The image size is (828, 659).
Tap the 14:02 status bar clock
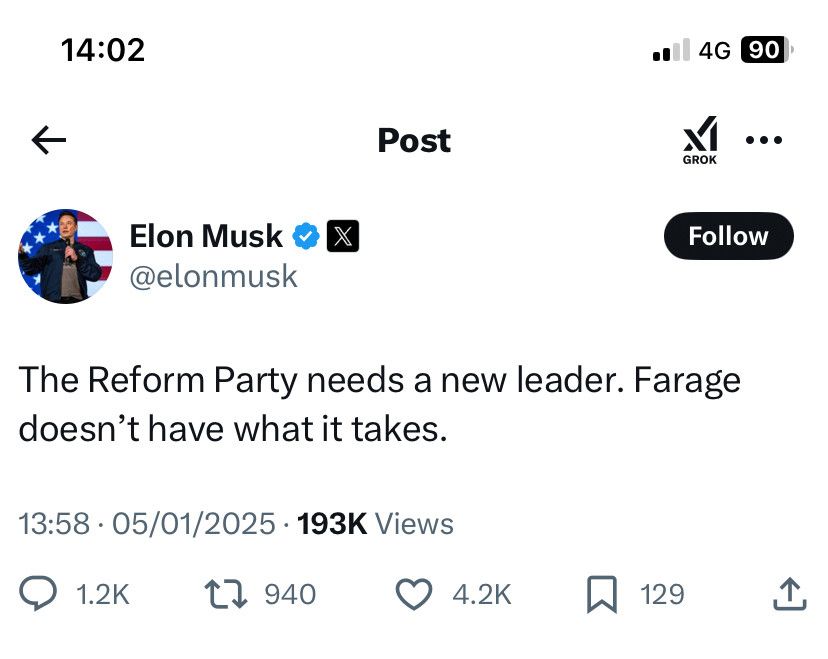pos(102,49)
